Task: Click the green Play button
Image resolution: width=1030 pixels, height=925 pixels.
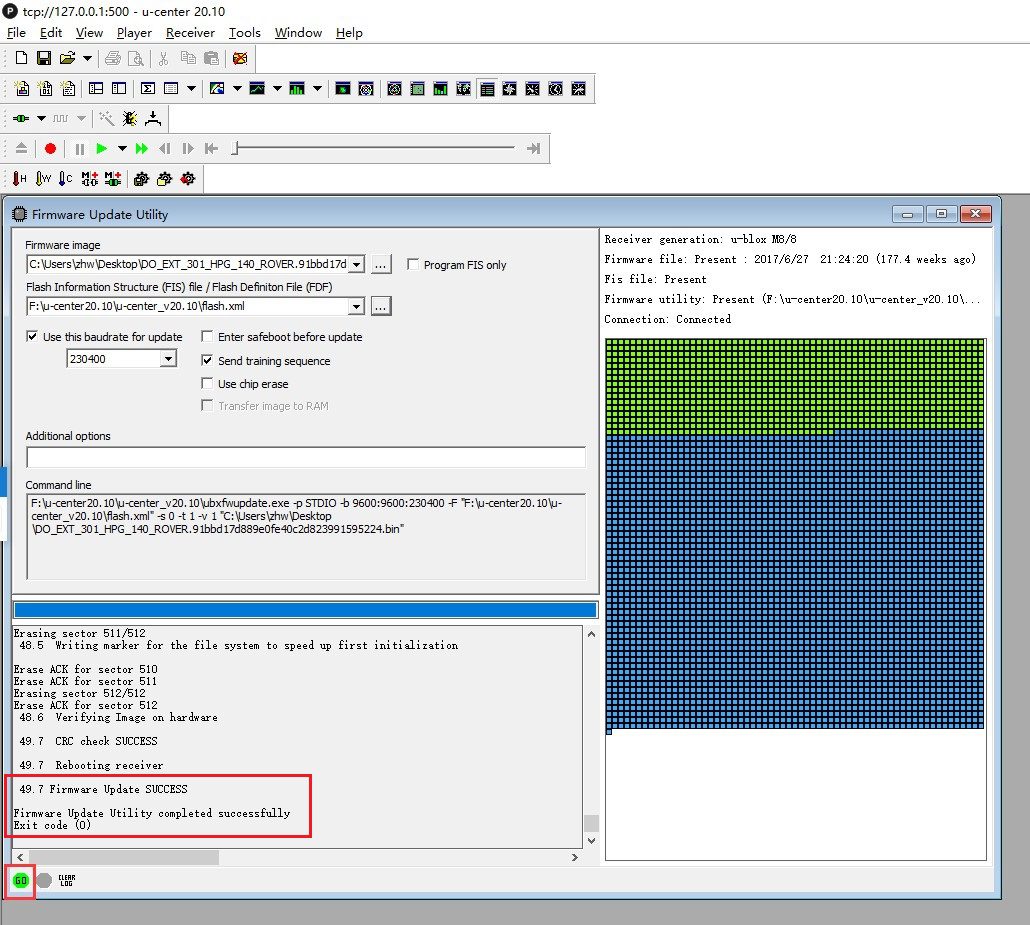Action: pos(101,148)
